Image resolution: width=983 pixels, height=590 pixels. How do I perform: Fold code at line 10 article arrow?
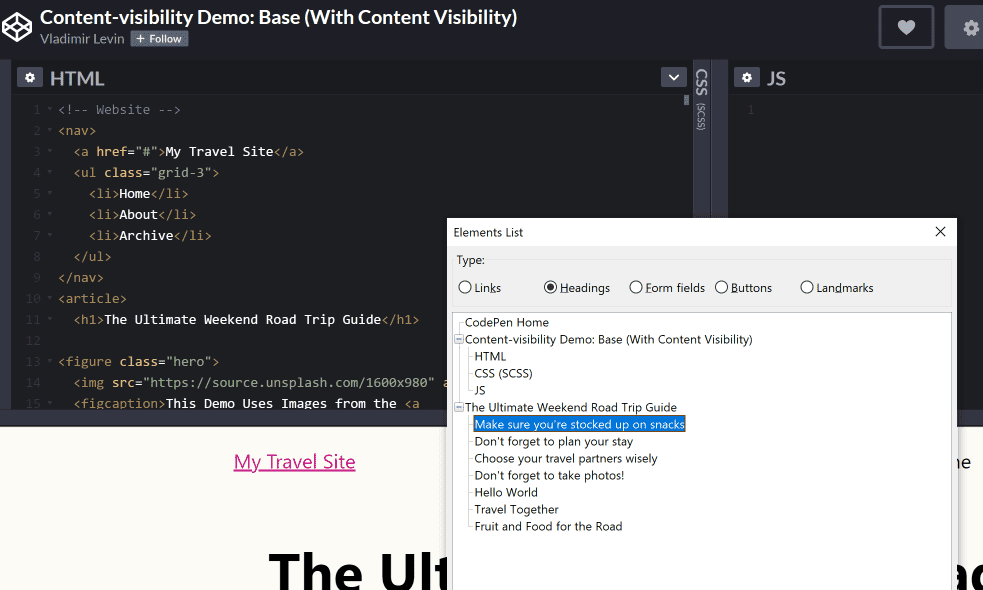click(x=50, y=298)
